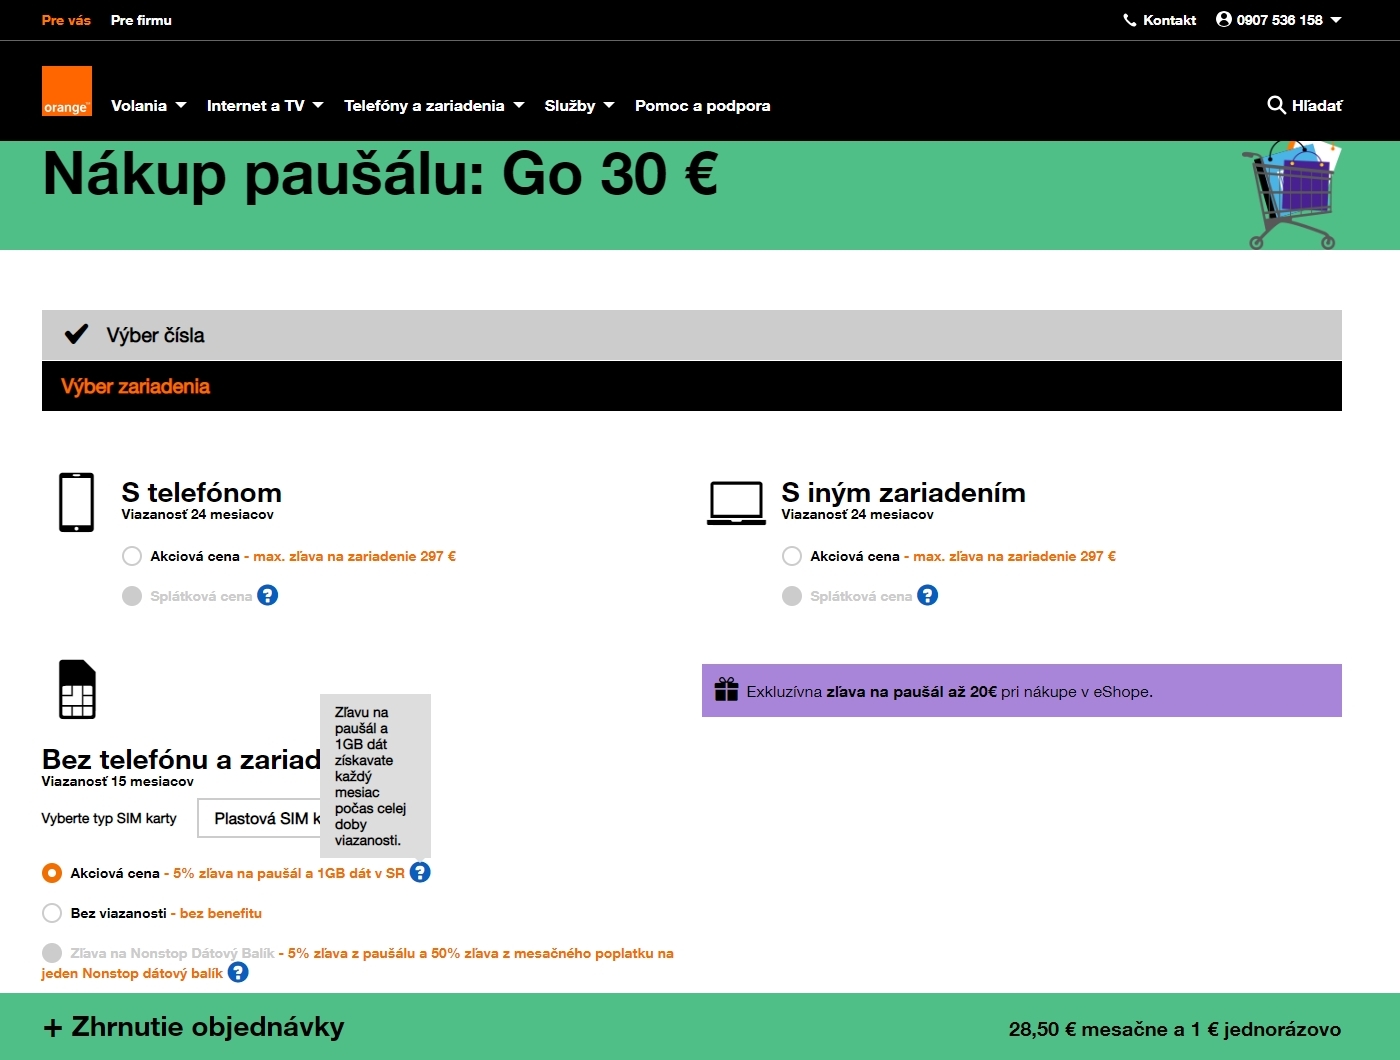This screenshot has width=1400, height=1060.
Task: Open the Služby dropdown menu
Action: pos(579,105)
